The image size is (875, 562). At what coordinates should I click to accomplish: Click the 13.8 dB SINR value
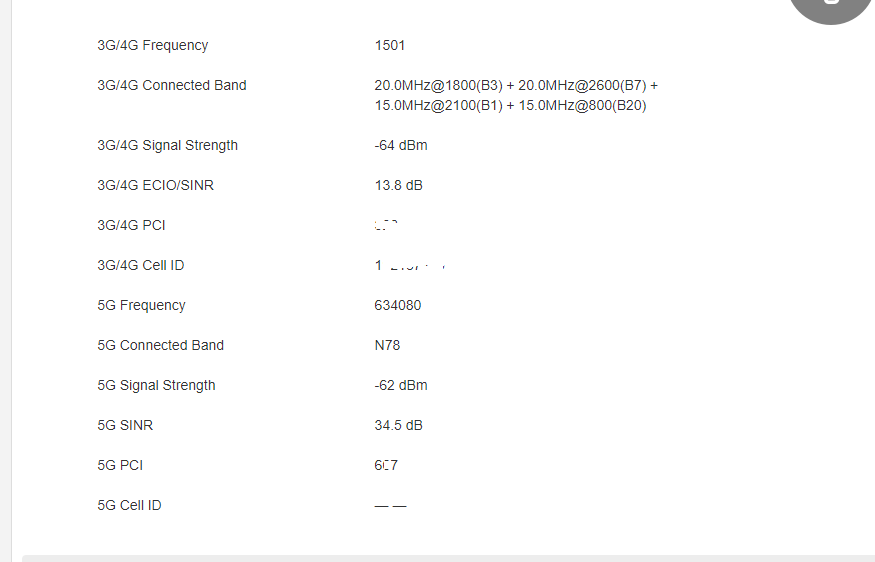click(x=398, y=185)
